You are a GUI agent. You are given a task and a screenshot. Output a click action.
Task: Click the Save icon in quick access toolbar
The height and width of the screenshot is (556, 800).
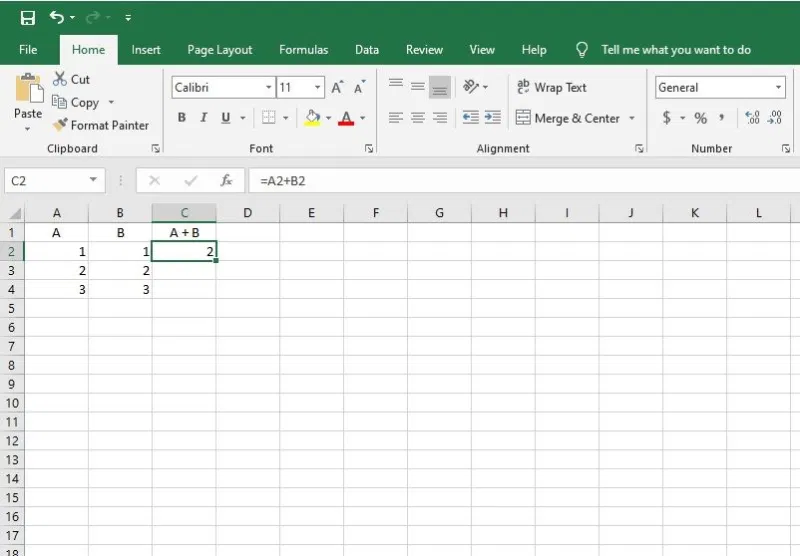28,18
